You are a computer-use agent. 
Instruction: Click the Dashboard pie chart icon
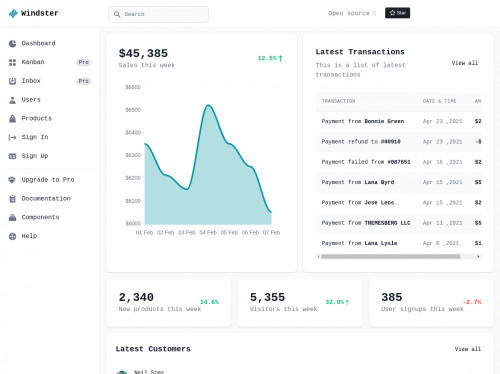12,44
